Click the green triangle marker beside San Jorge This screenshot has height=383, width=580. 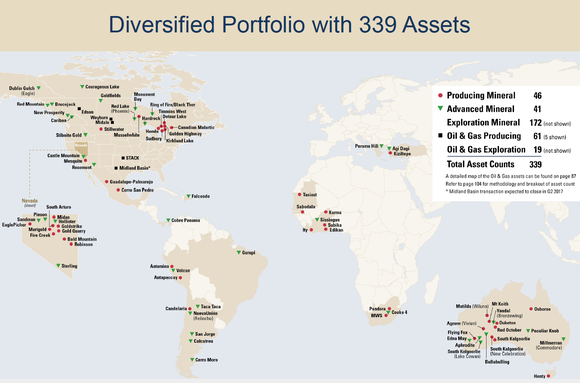point(192,334)
